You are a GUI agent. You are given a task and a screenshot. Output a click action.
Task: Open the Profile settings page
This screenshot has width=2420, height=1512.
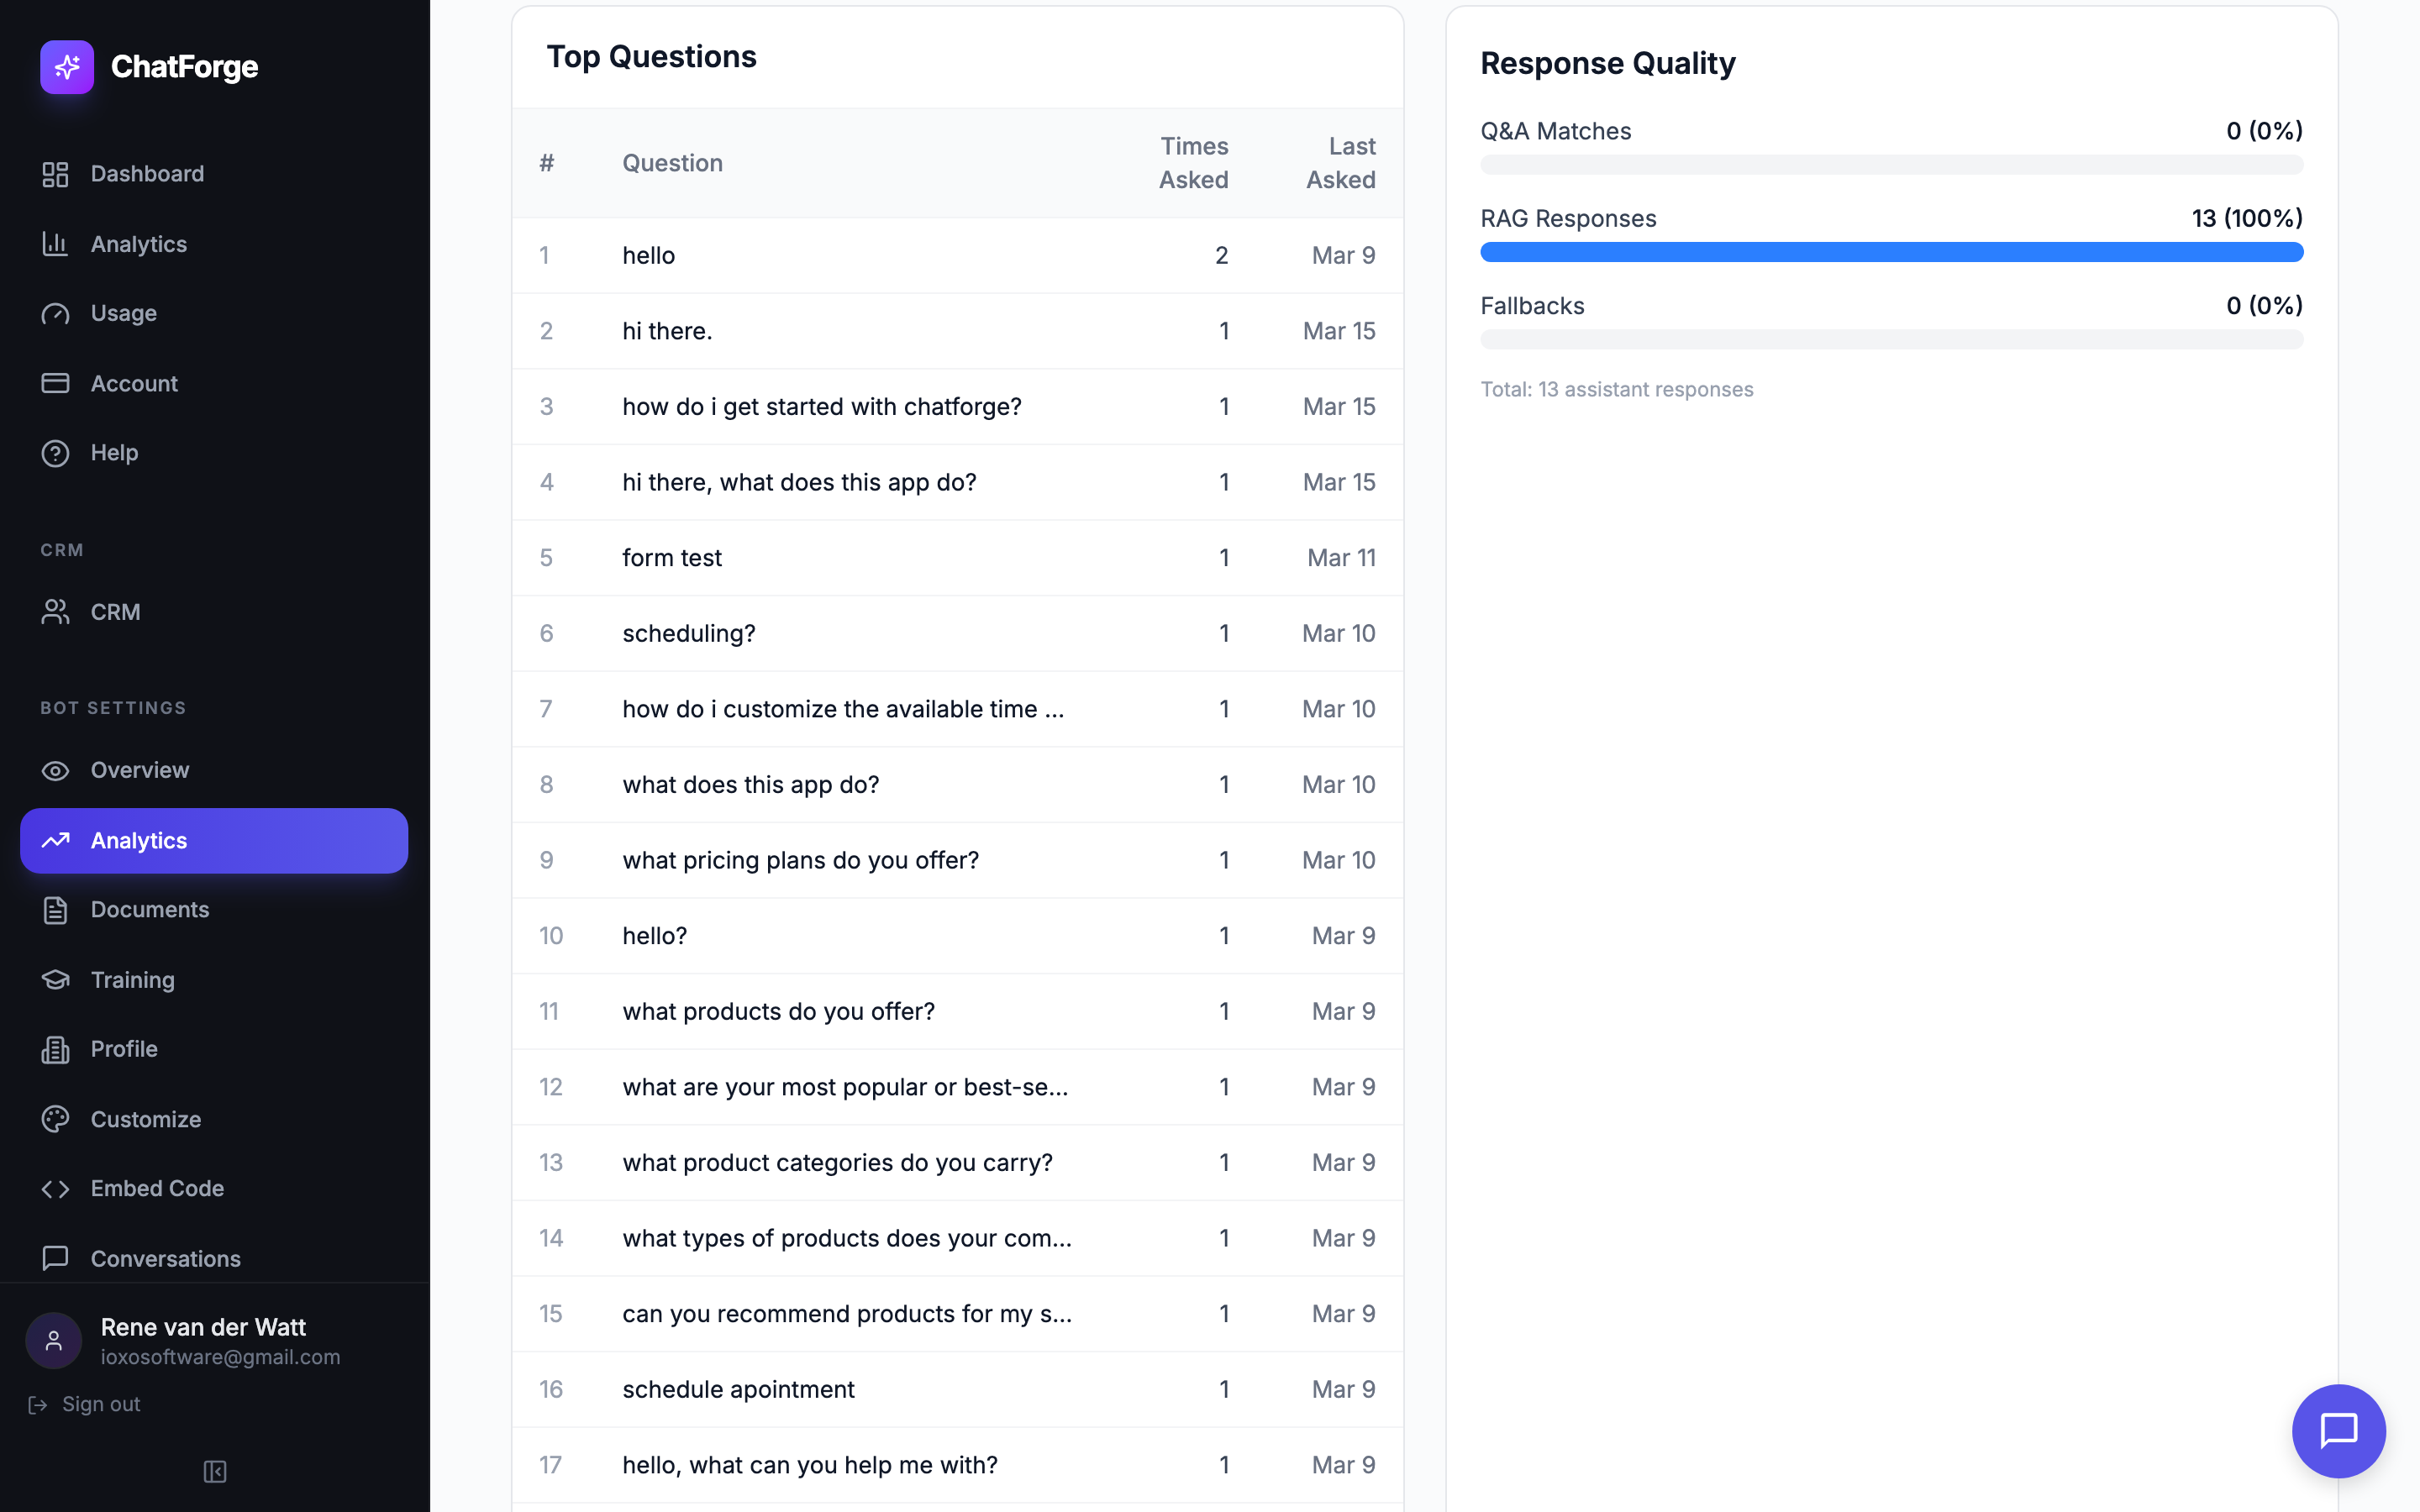(x=124, y=1049)
